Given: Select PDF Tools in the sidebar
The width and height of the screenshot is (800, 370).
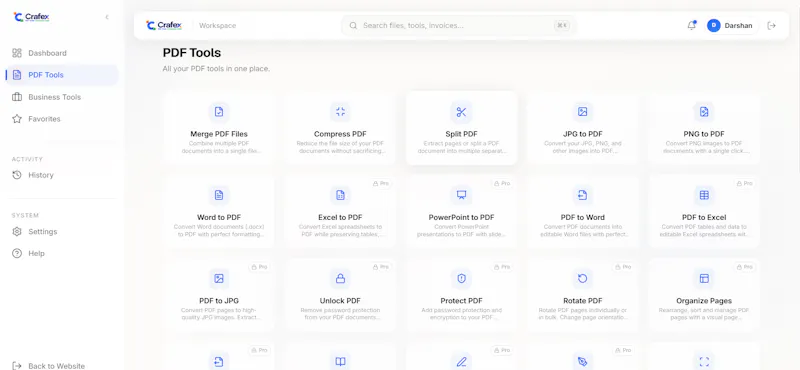Looking at the screenshot, I should [61, 75].
